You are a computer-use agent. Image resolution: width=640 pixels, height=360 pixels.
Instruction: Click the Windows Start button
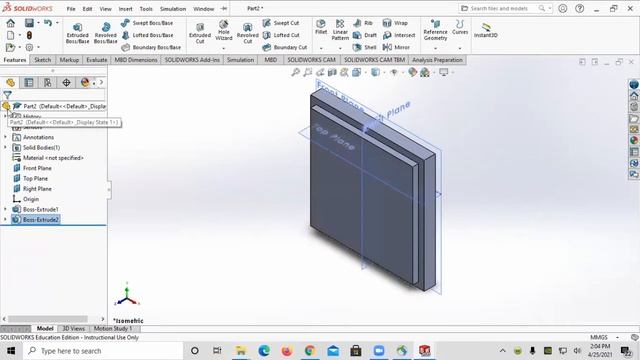click(11, 351)
